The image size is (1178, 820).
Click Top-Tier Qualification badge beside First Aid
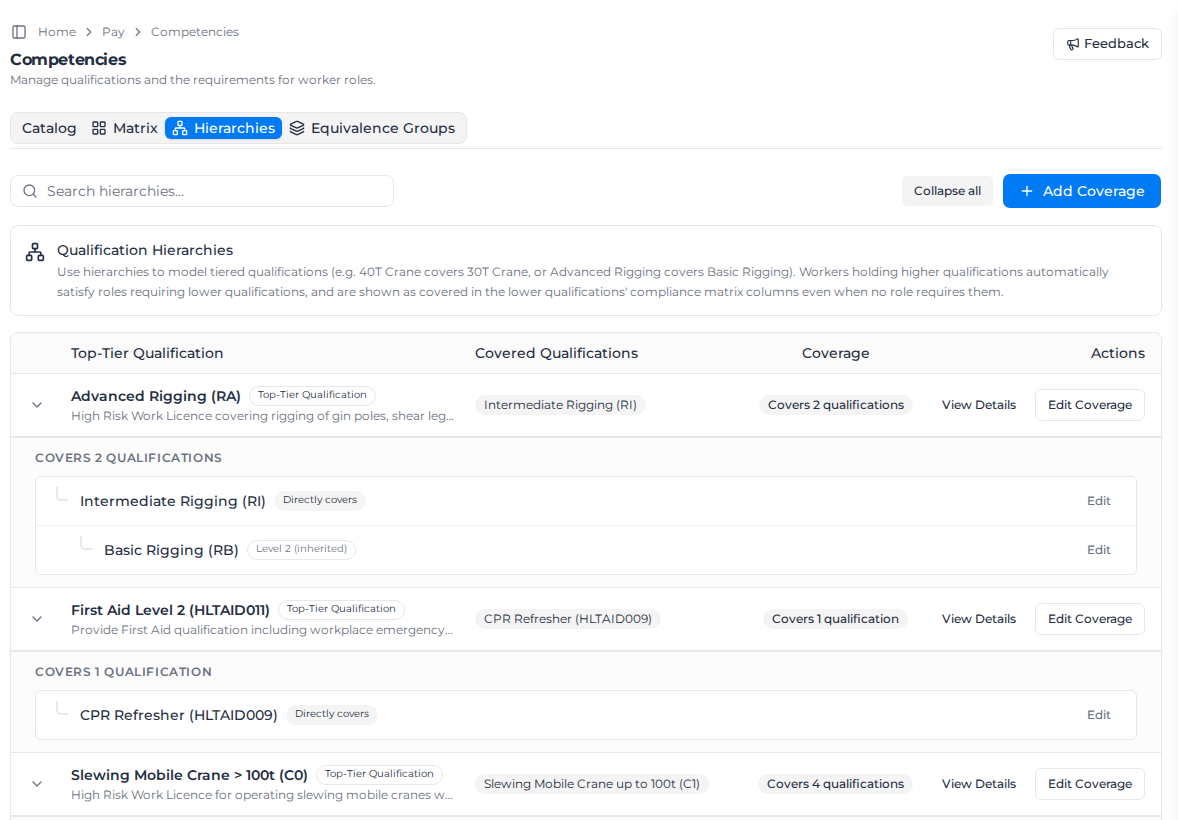341,610
